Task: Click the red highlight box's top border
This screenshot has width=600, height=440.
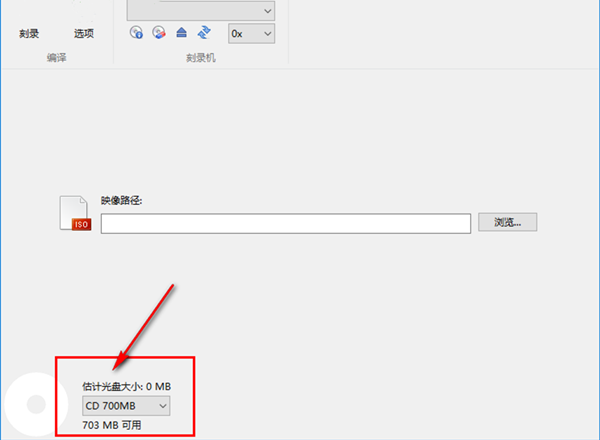Action: click(x=124, y=356)
